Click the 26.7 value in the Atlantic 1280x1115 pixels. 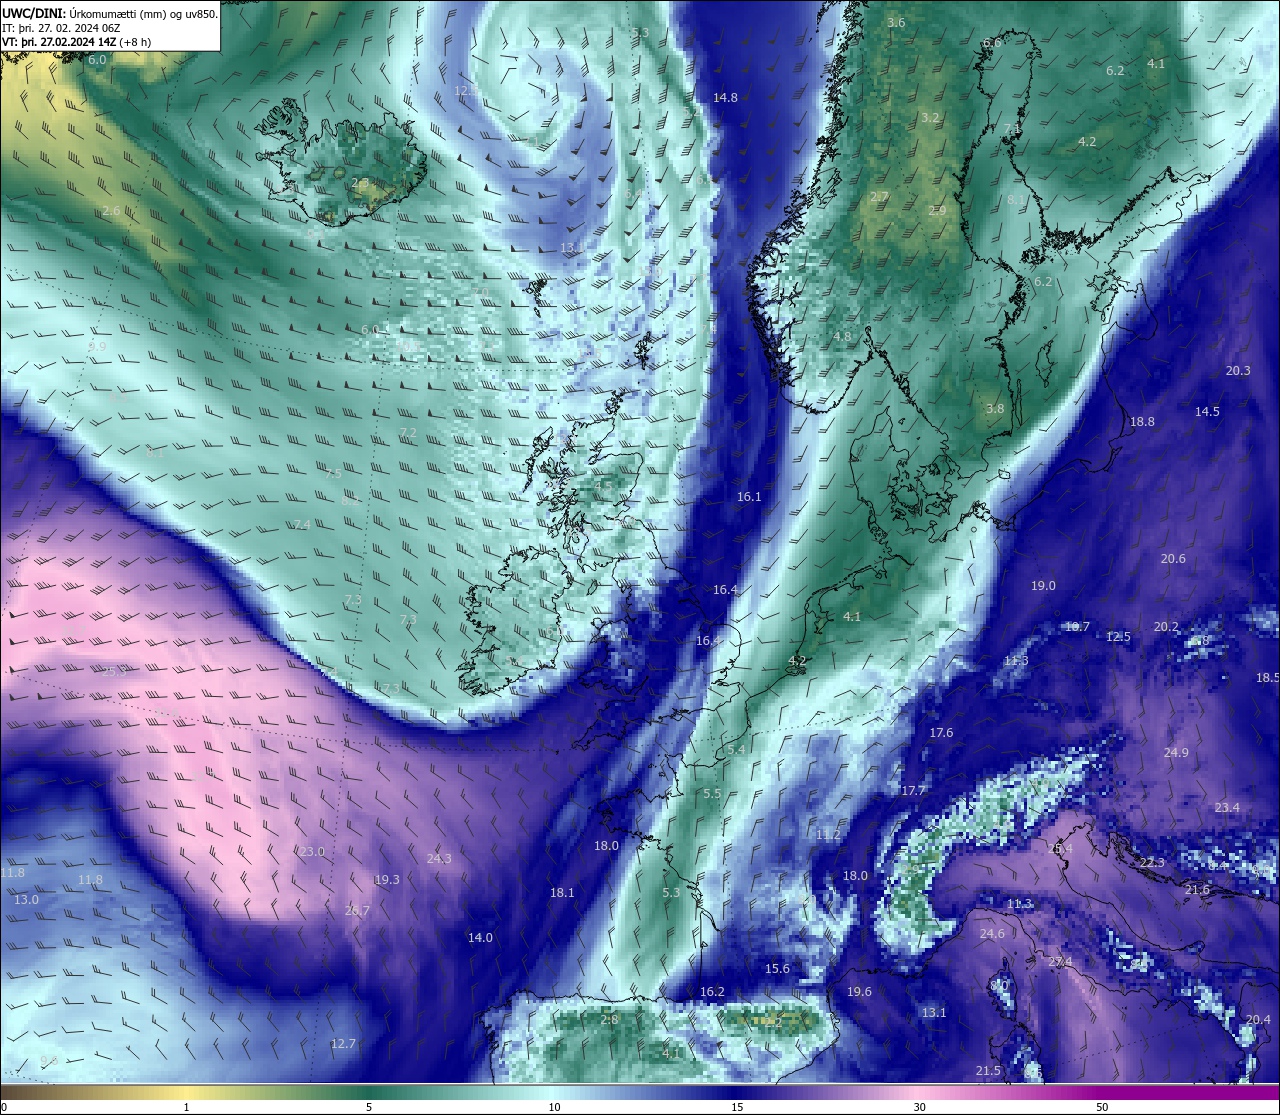point(357,911)
